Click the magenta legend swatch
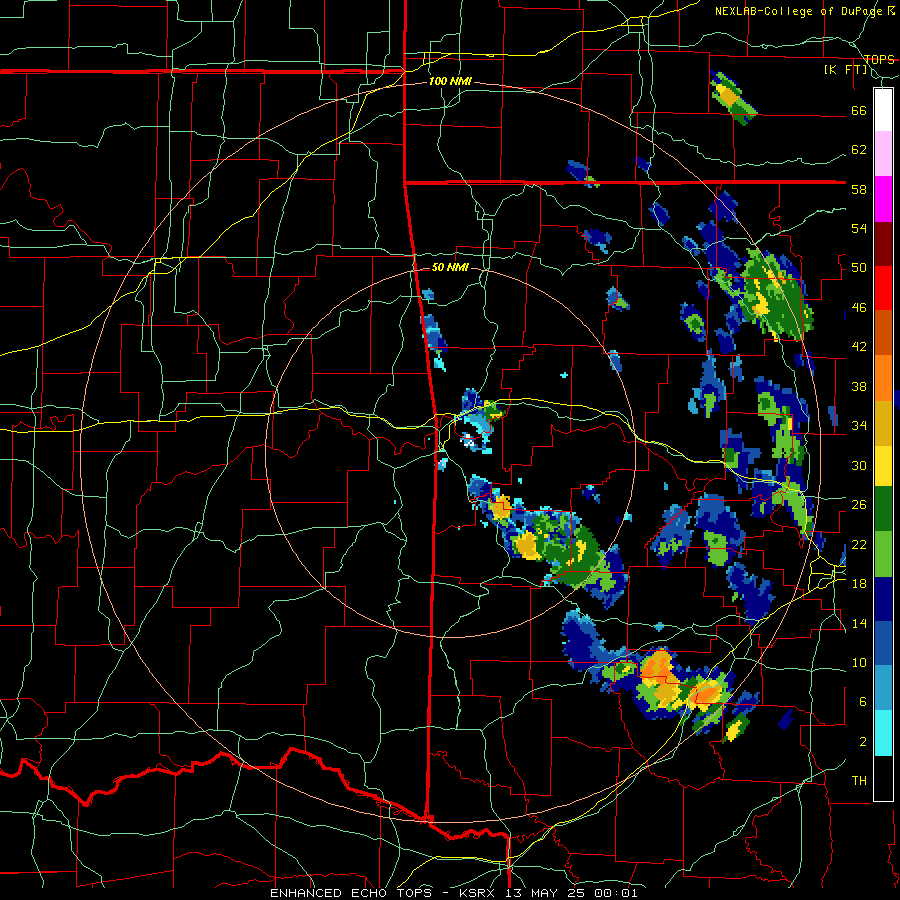 coord(883,199)
